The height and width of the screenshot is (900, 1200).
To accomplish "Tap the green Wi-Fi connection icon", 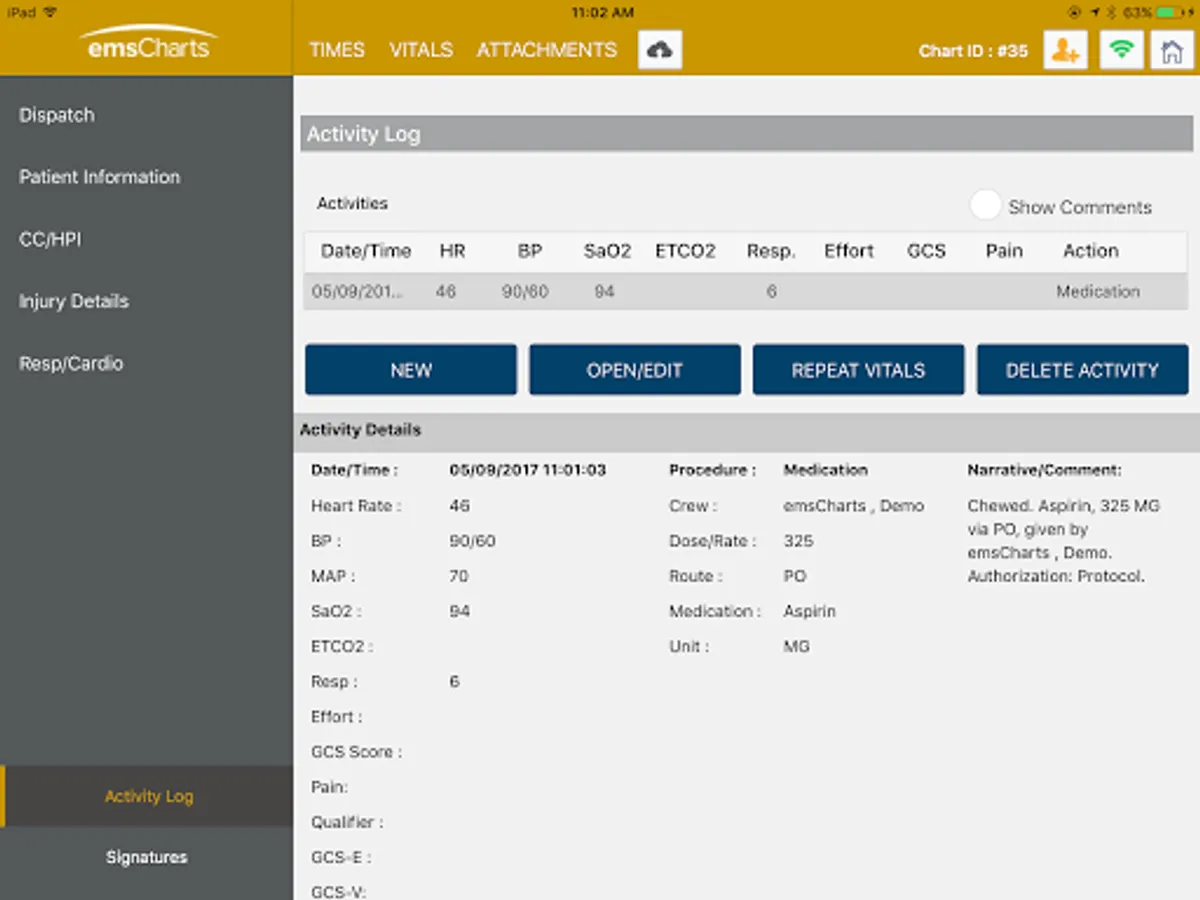I will 1122,50.
